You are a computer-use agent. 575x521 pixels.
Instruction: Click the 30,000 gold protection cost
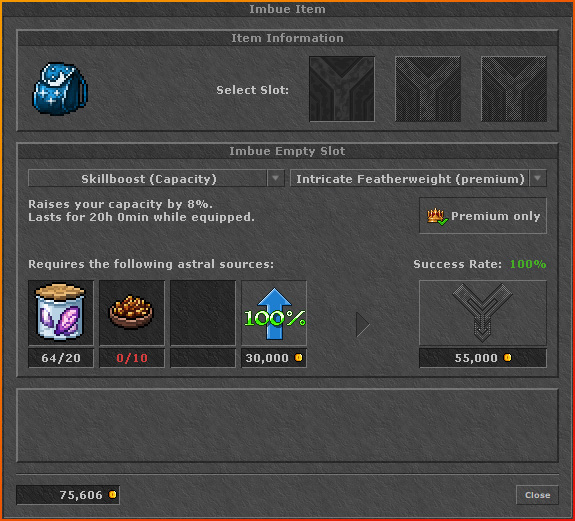pos(274,358)
